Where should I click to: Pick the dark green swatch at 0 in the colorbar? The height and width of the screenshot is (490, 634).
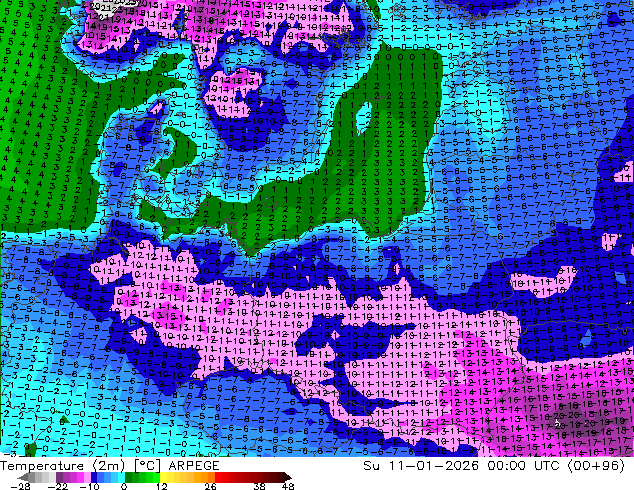(x=129, y=477)
